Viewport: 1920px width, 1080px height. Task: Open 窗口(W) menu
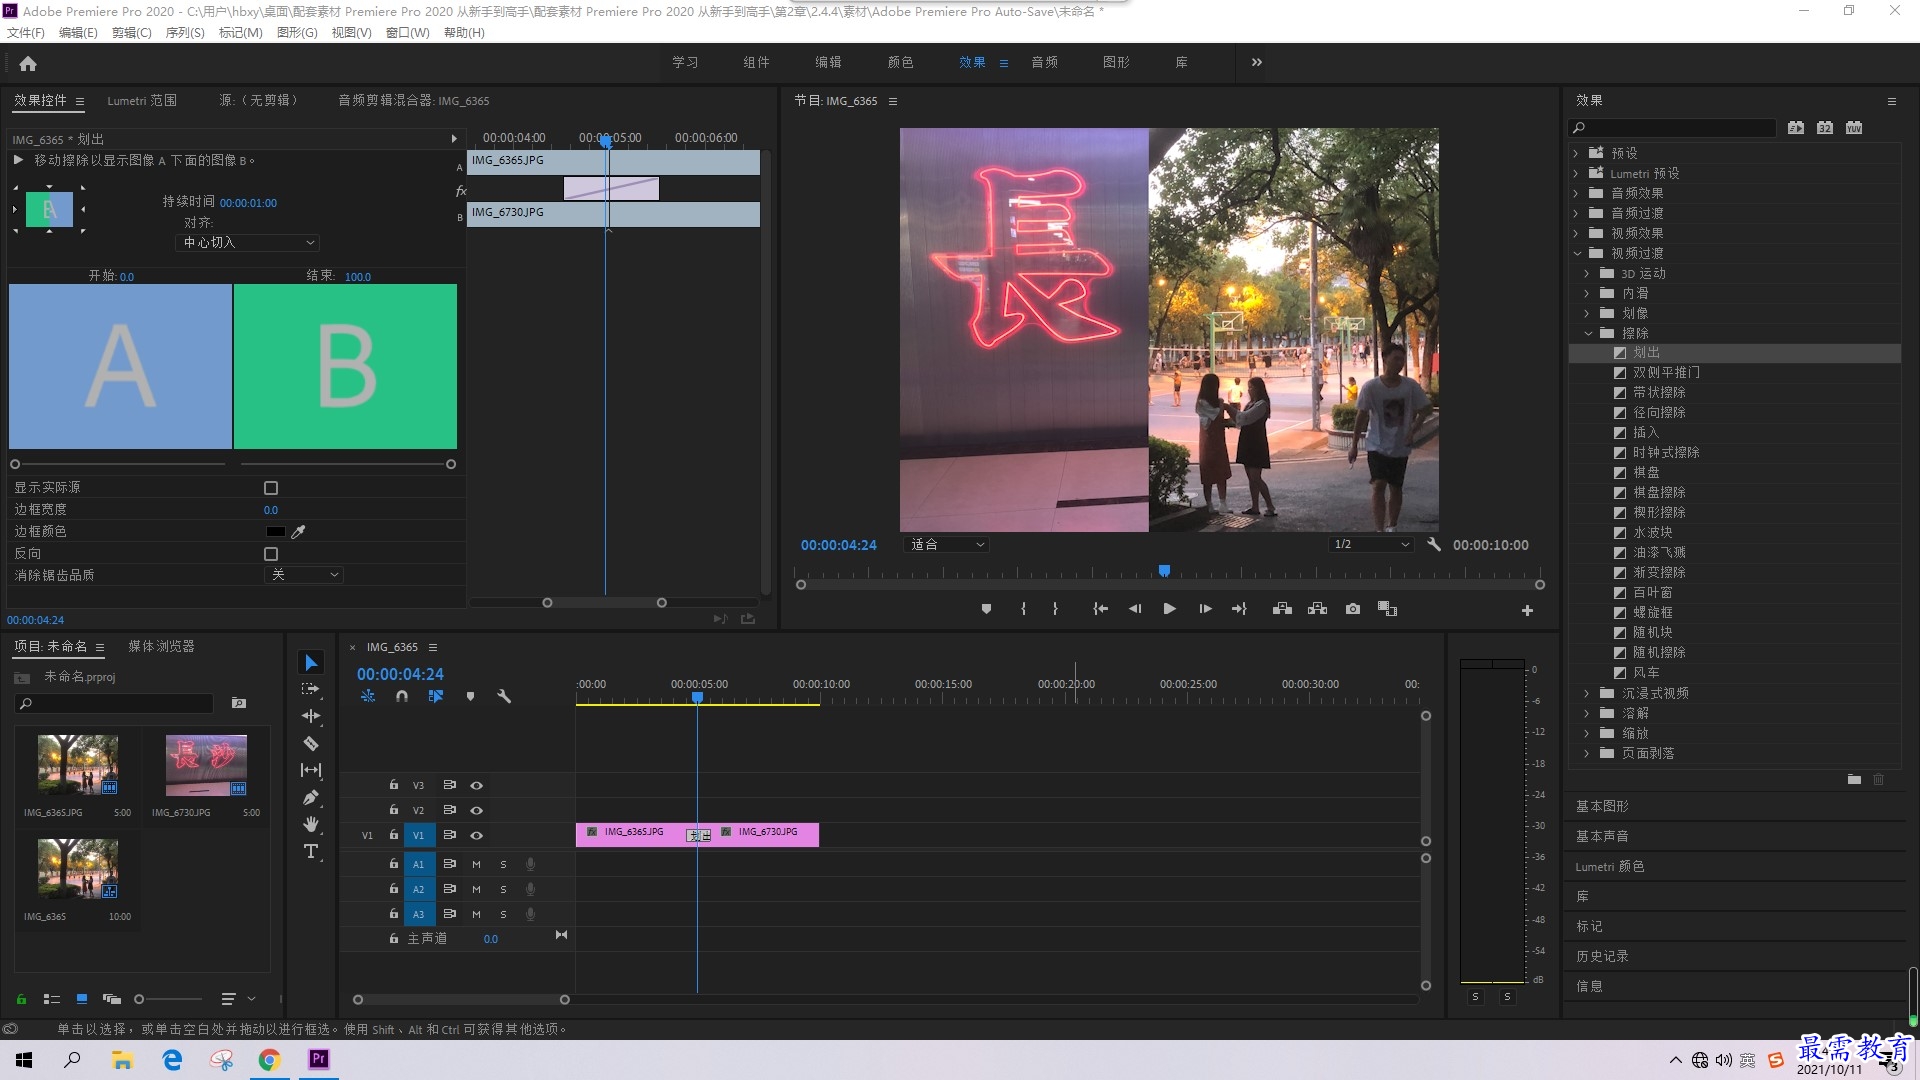407,33
